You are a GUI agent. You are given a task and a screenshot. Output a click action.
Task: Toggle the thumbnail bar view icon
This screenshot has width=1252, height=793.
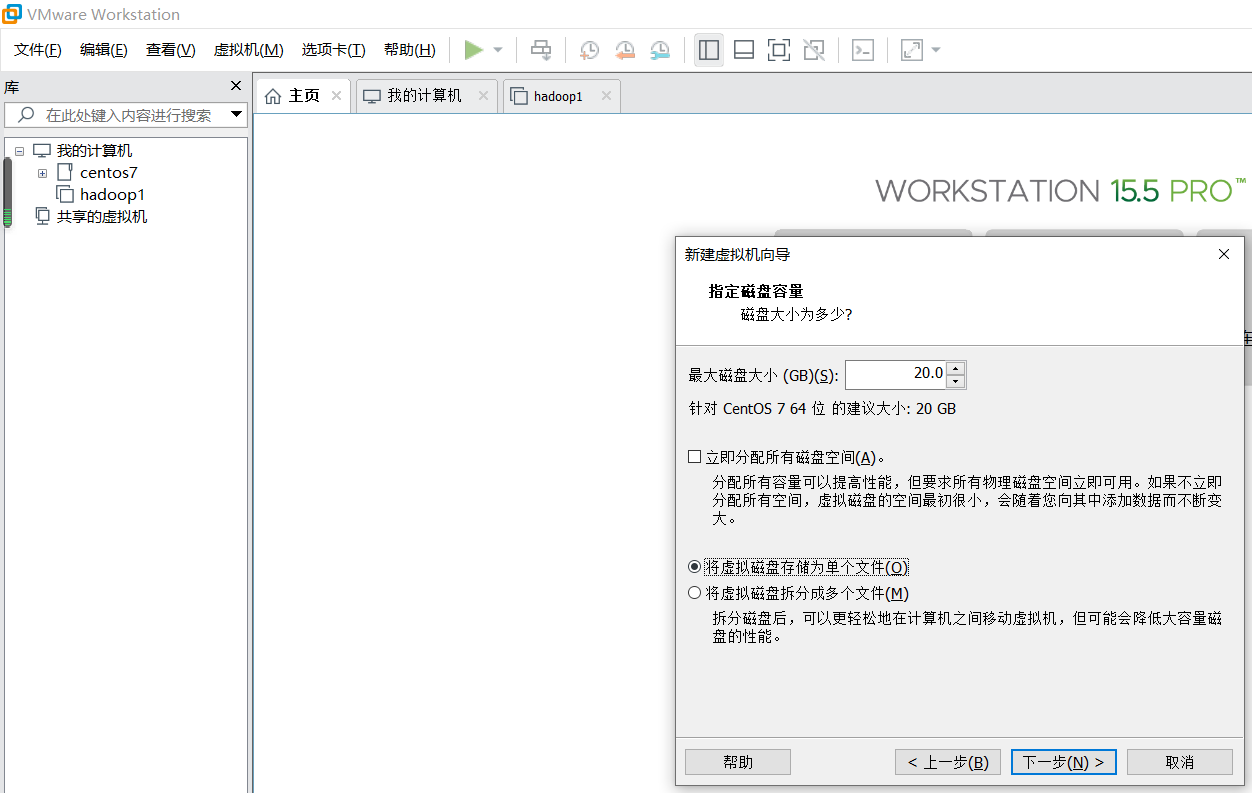[744, 50]
